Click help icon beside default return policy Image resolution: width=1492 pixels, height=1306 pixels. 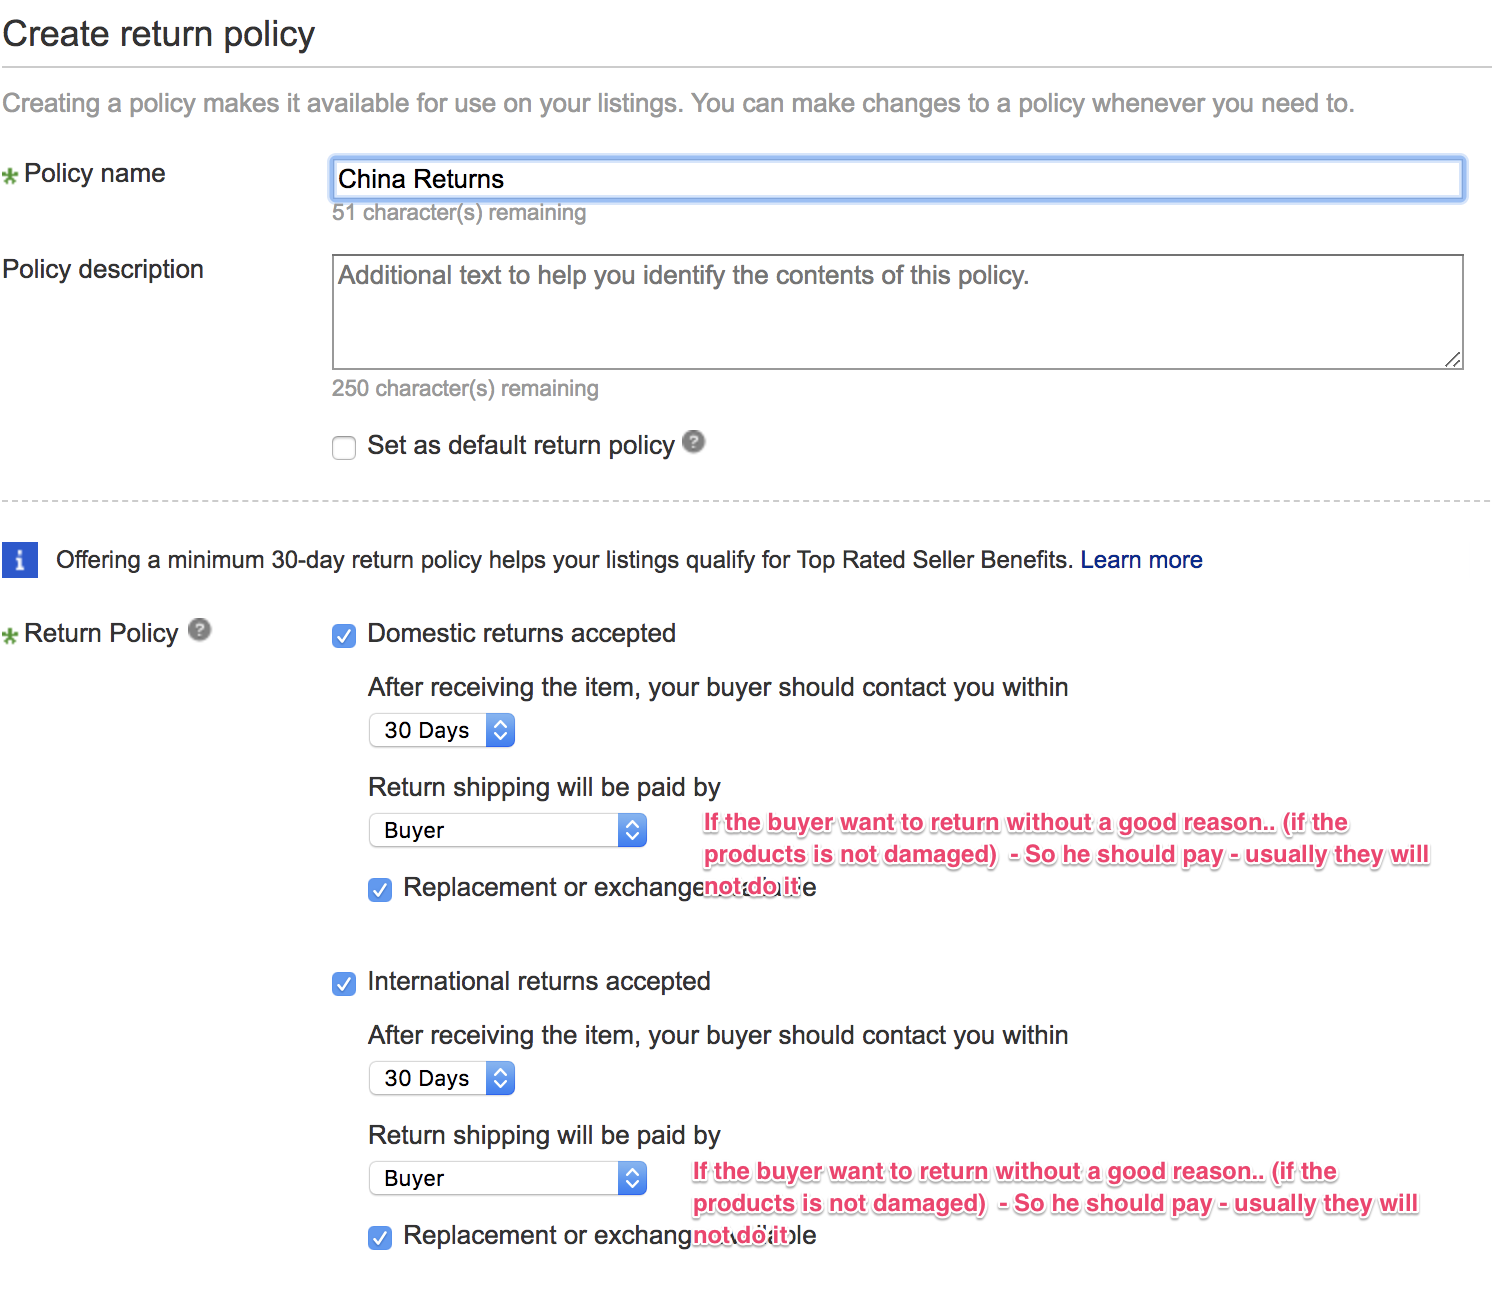[x=693, y=441]
